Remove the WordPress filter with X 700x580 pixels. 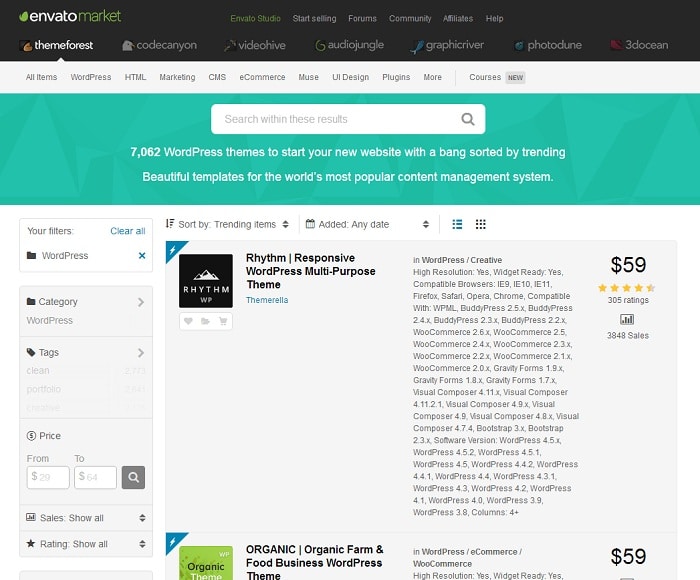click(142, 255)
